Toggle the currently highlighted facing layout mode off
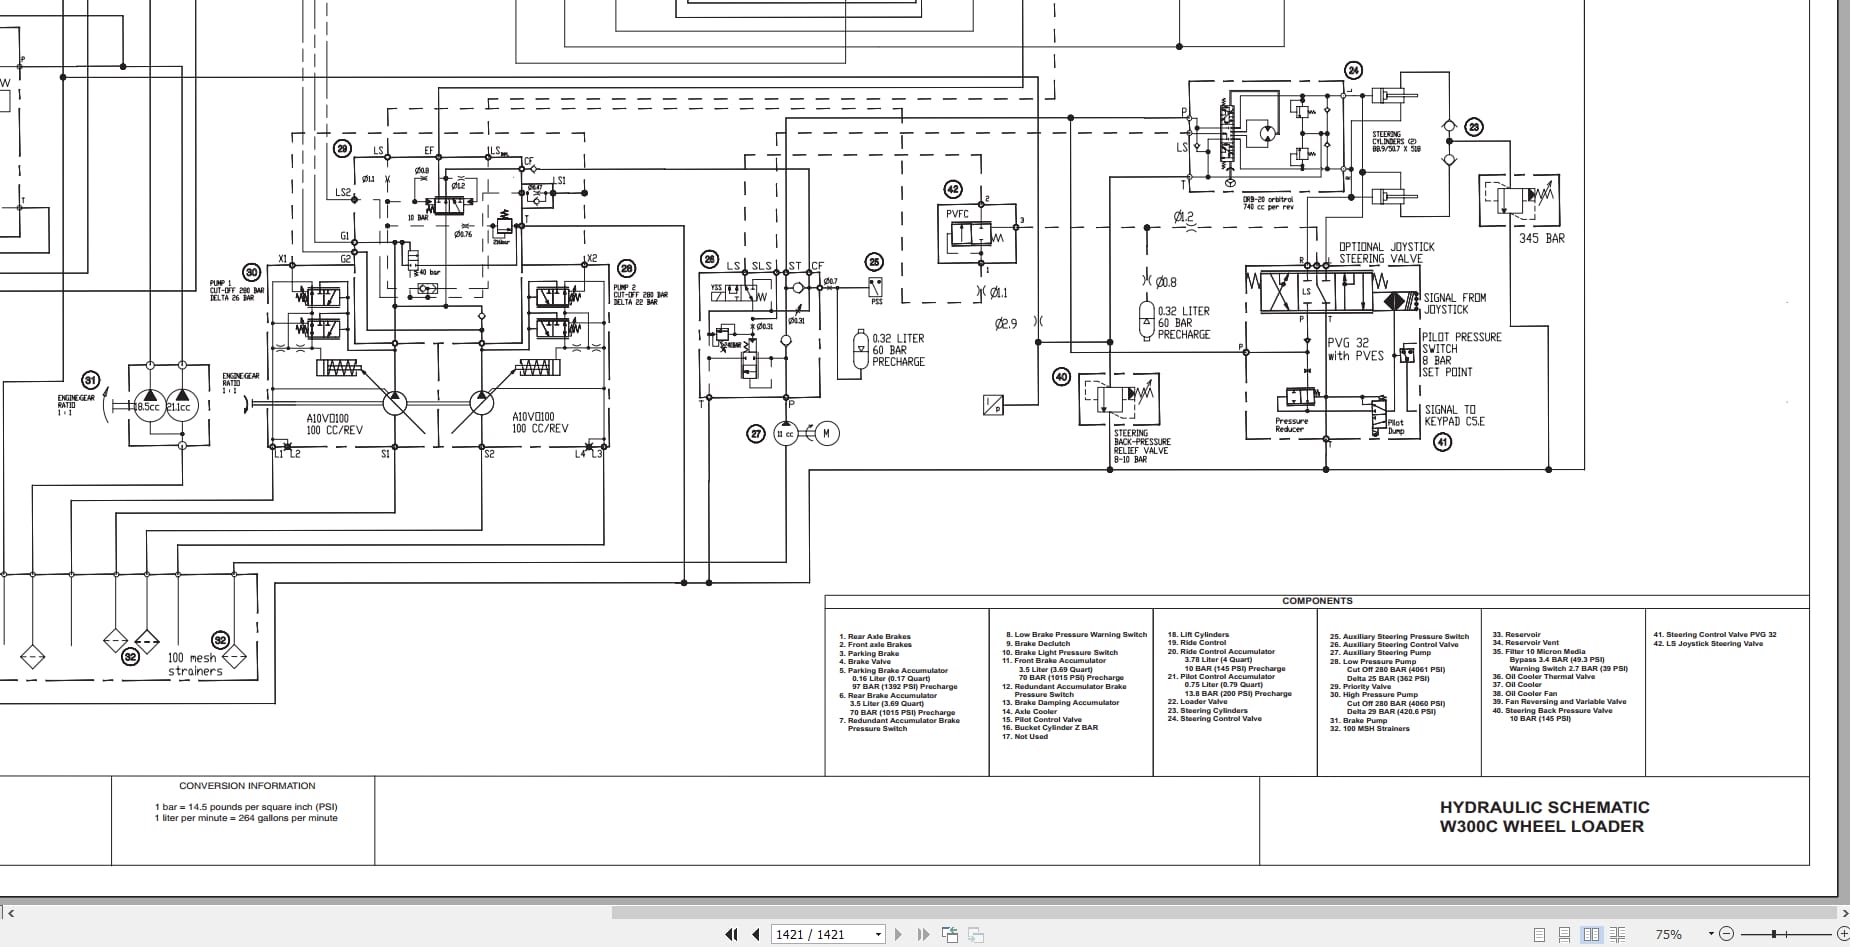This screenshot has width=1850, height=947. pos(1592,934)
